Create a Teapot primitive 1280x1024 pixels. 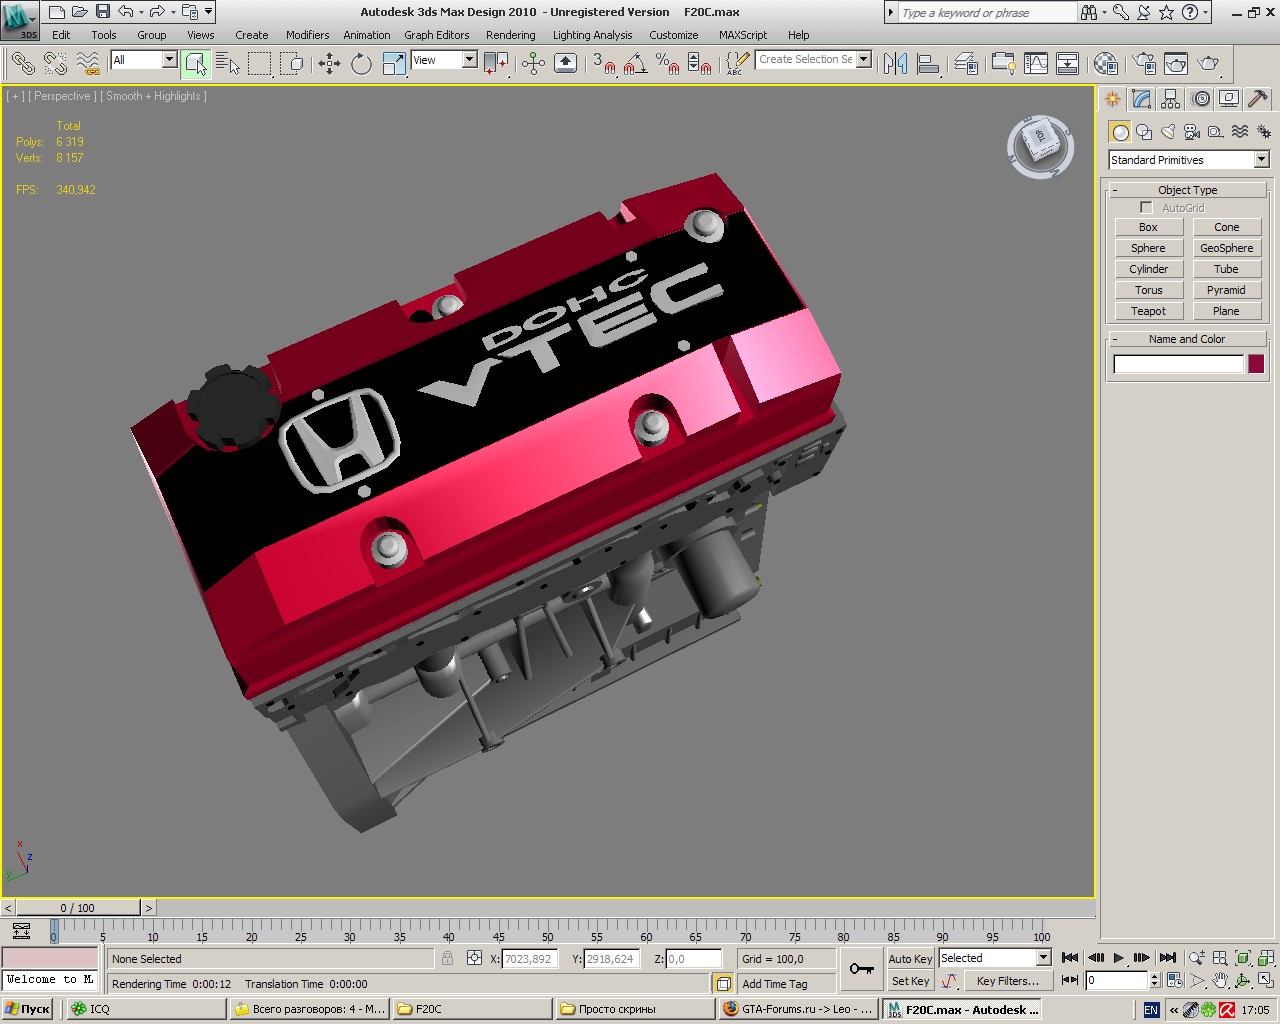(x=1148, y=311)
